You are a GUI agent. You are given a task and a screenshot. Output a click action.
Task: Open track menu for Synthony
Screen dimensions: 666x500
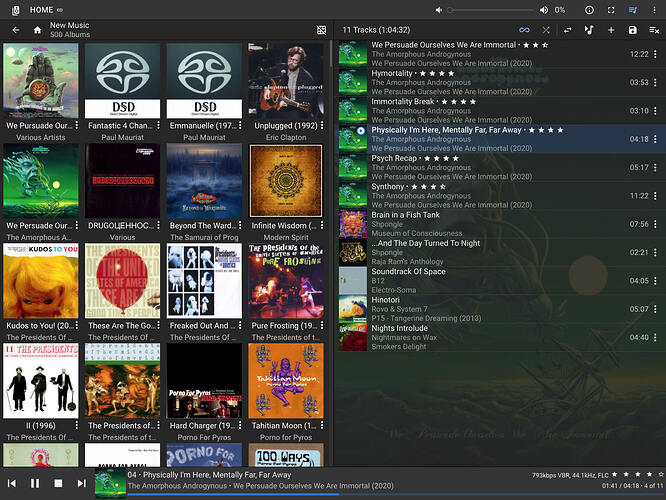[x=655, y=196]
